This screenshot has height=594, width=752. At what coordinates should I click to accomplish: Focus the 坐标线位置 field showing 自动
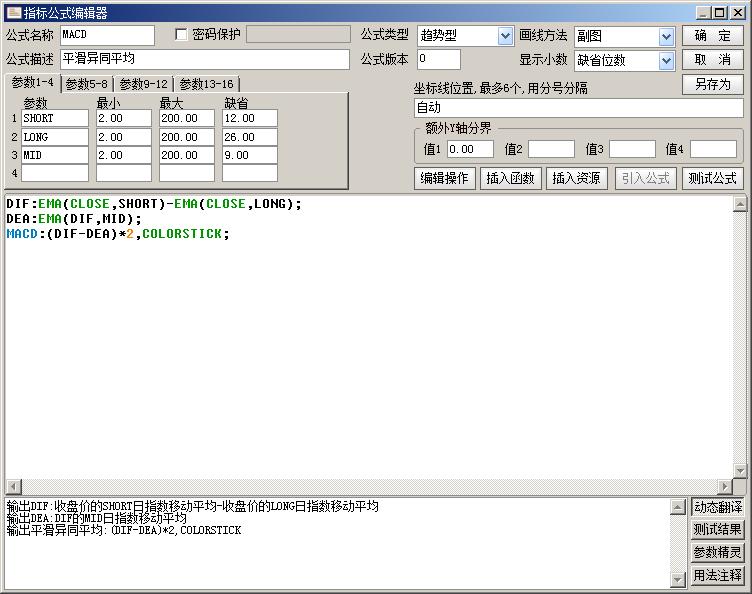point(578,108)
